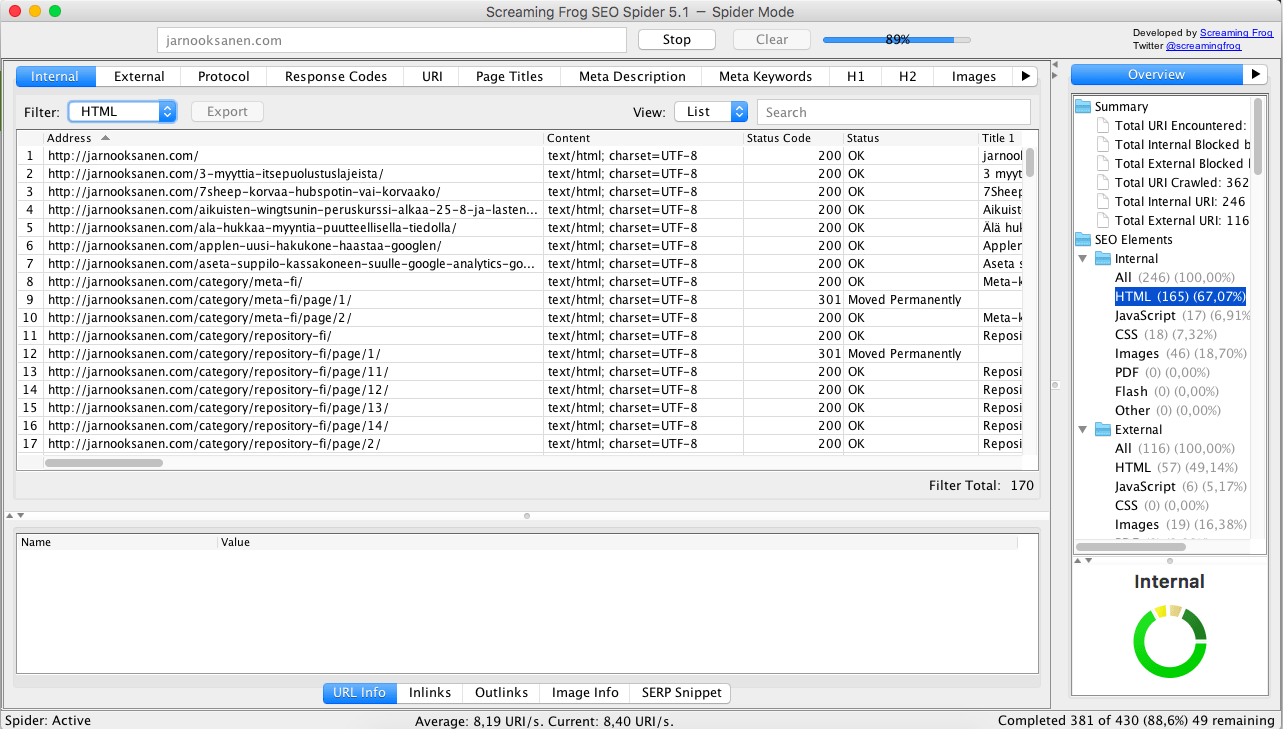Click the table vertical scrollbar
The image size is (1283, 729).
click(1030, 163)
